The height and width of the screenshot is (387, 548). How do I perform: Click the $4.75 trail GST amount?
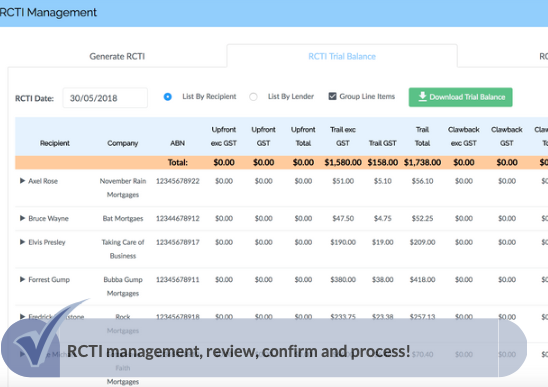tap(382, 218)
